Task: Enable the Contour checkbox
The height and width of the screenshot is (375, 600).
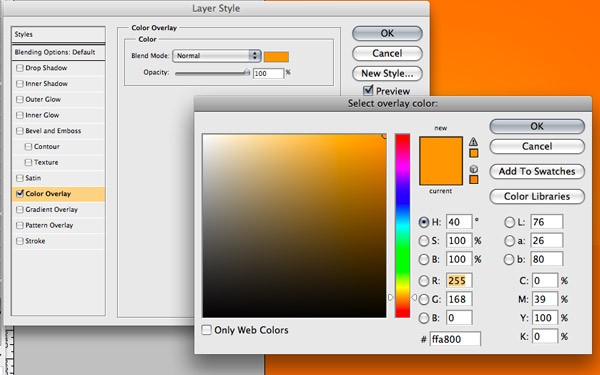Action: [28, 147]
